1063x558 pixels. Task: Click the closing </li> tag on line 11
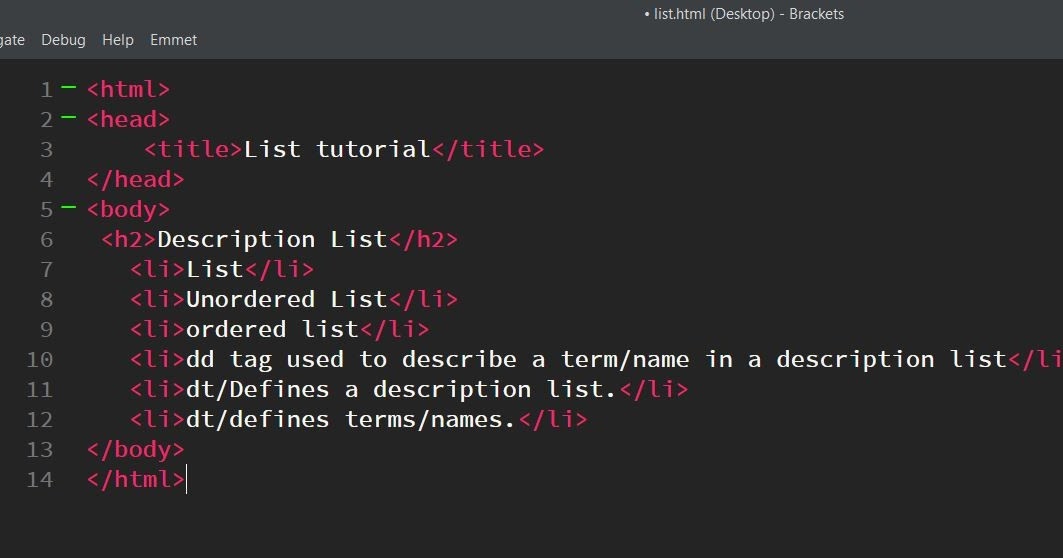(x=654, y=389)
